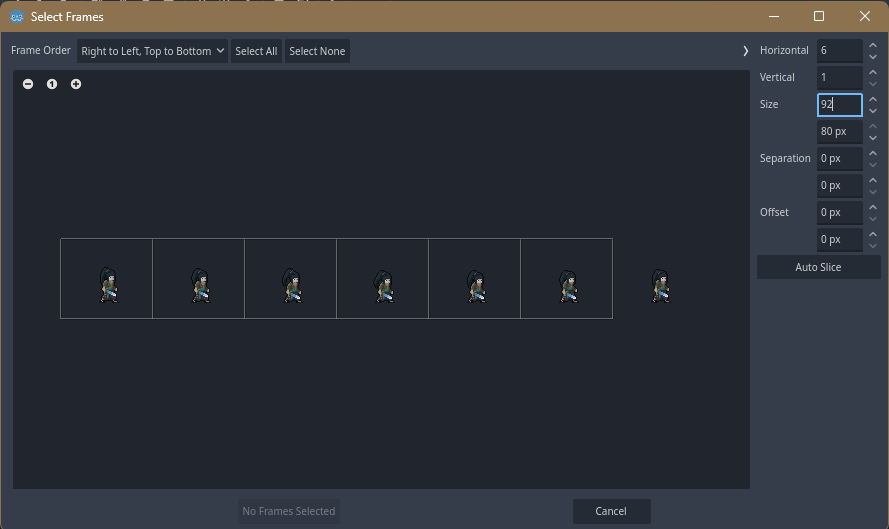Toggle the sixth sprite frame in the grid
Screen dimensions: 889x529
pyautogui.click(x=567, y=279)
